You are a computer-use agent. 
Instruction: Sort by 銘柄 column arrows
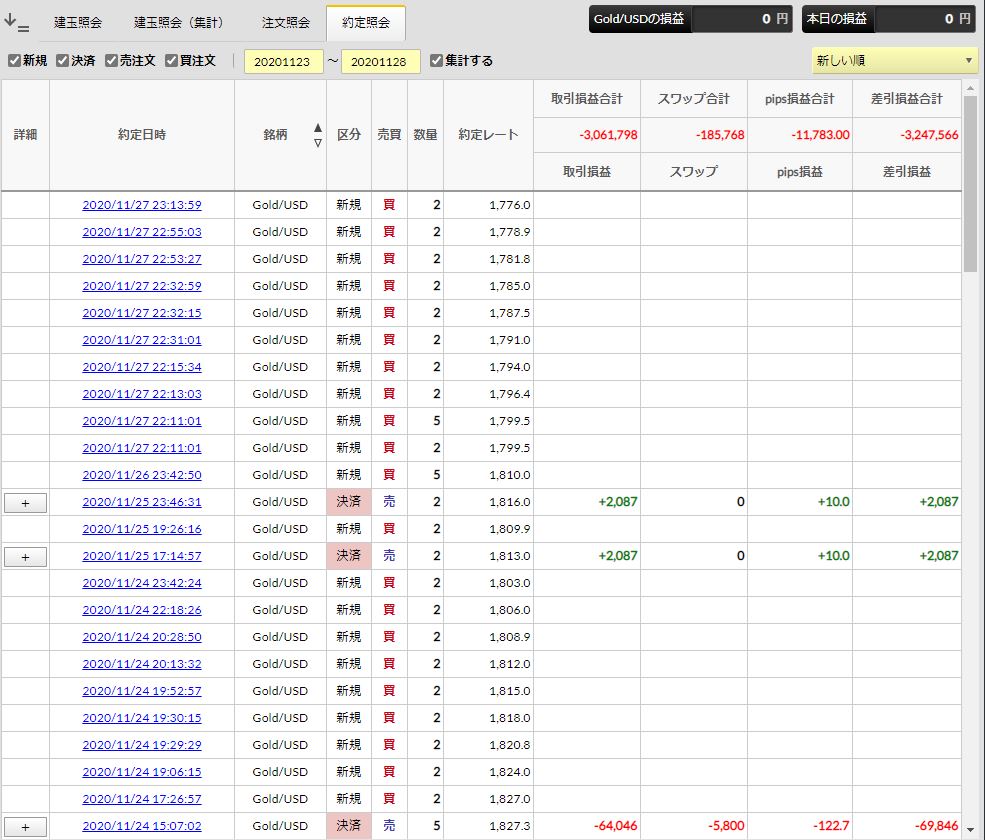(318, 135)
